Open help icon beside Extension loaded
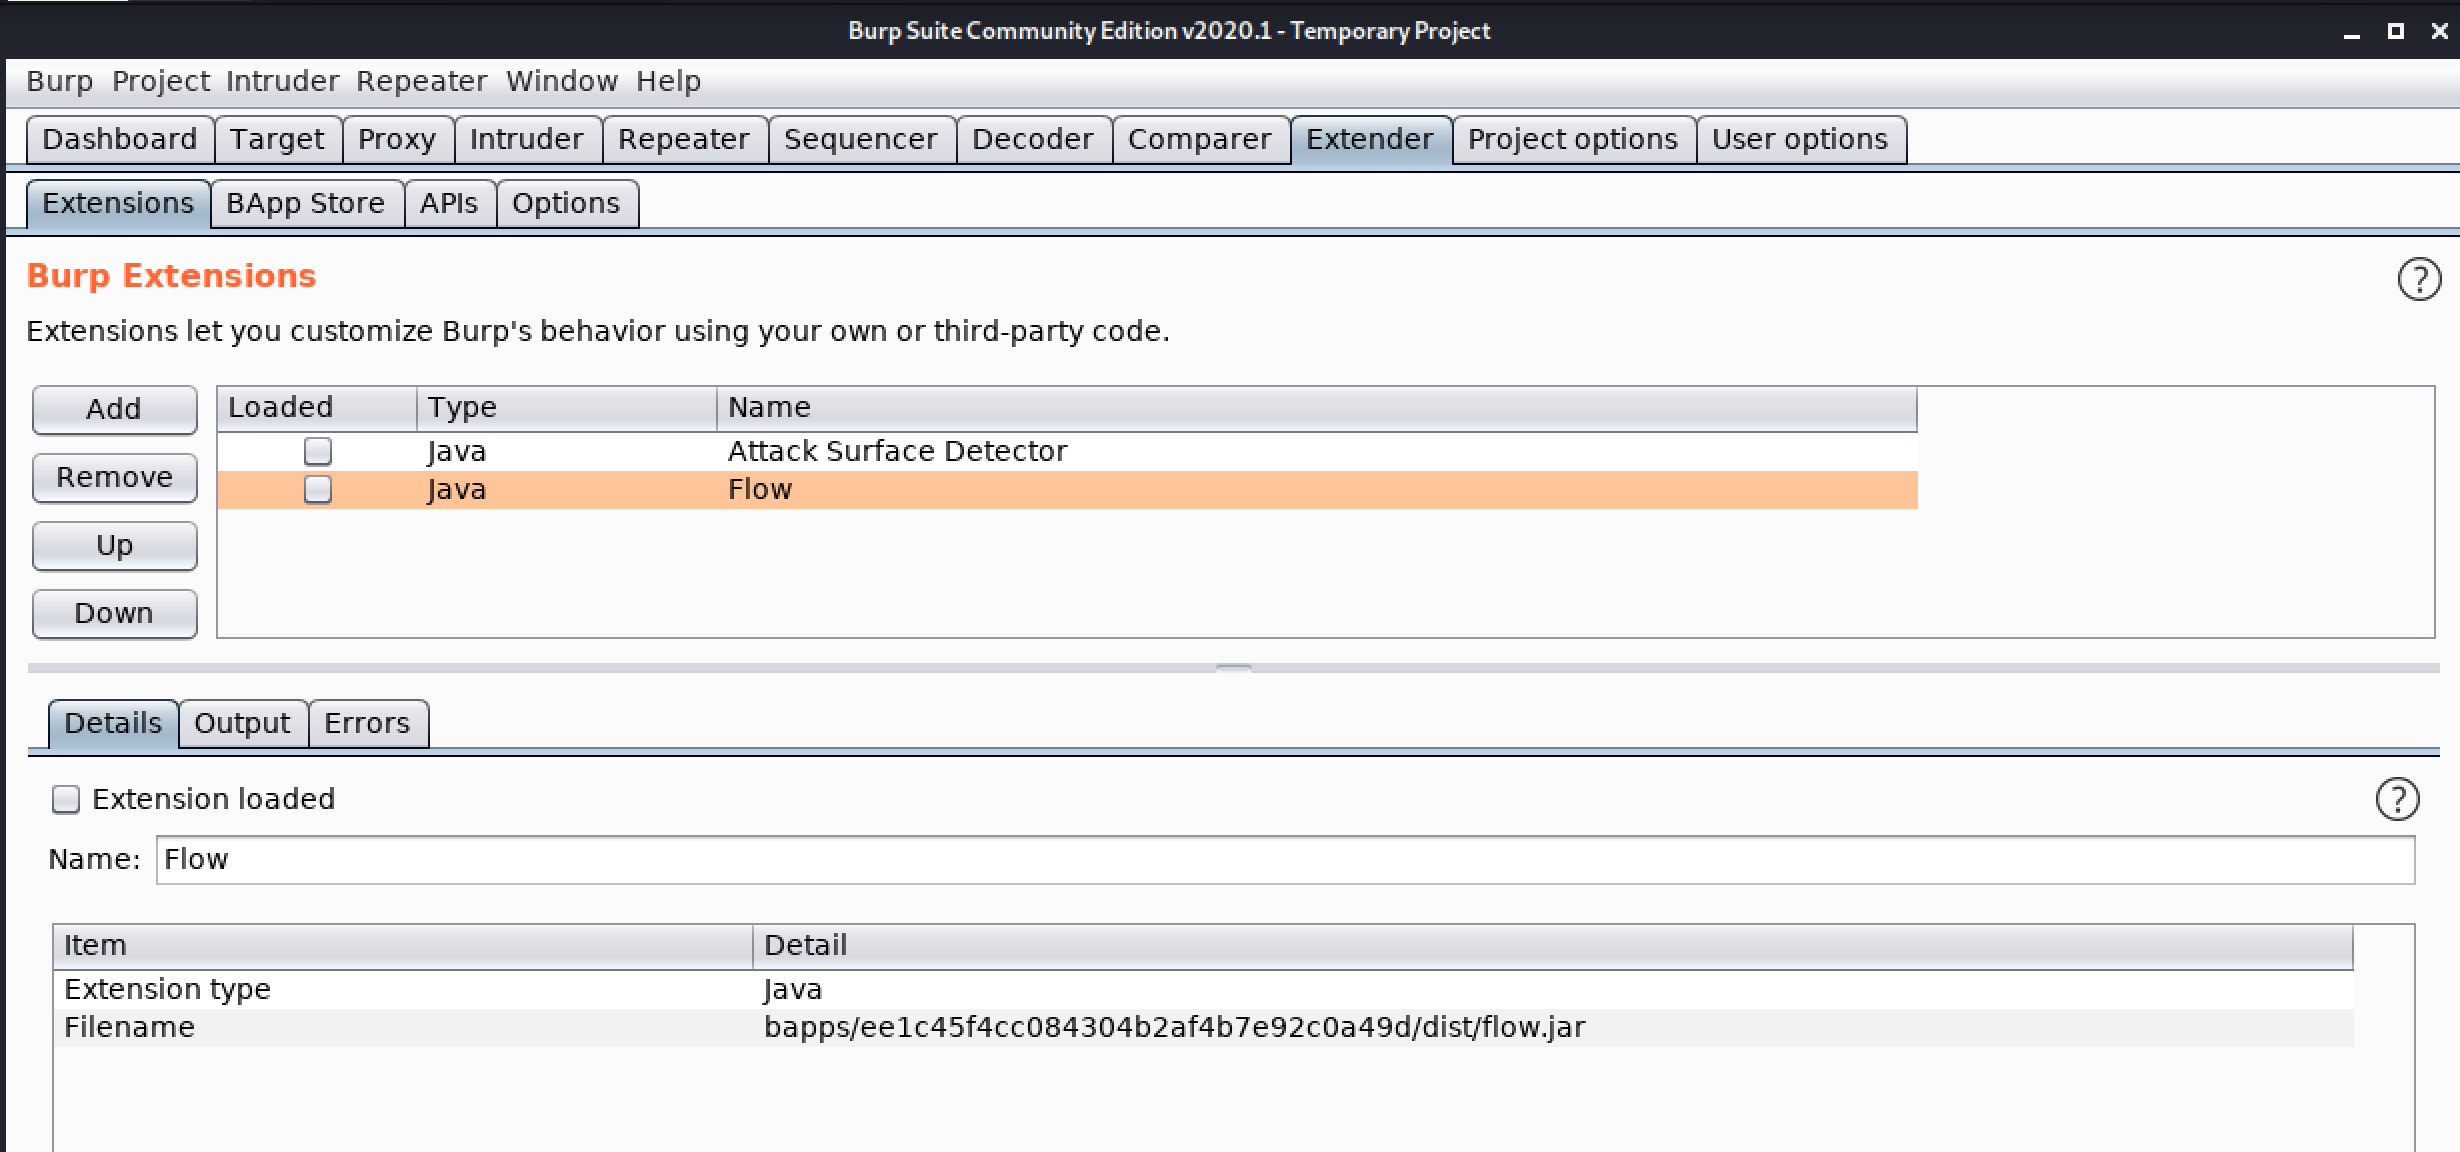Image resolution: width=2460 pixels, height=1152 pixels. [x=2397, y=799]
